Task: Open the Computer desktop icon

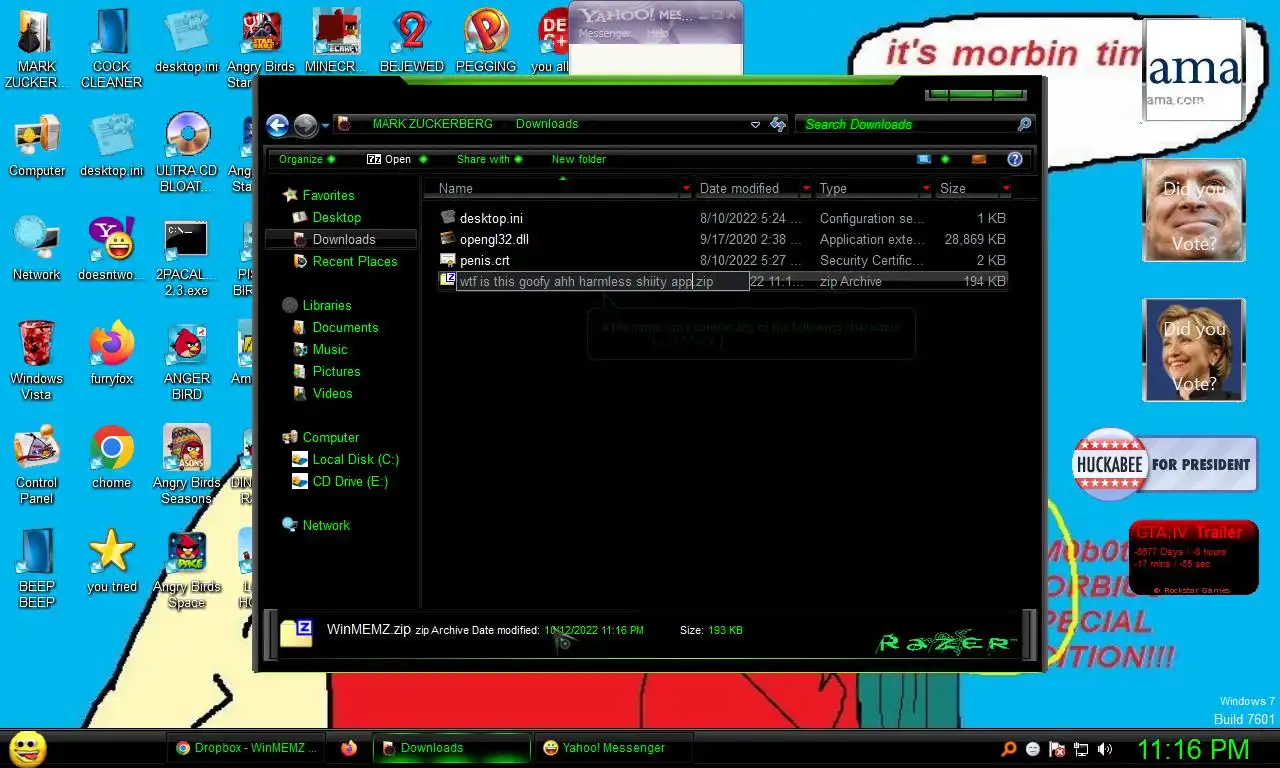Action: (x=37, y=146)
